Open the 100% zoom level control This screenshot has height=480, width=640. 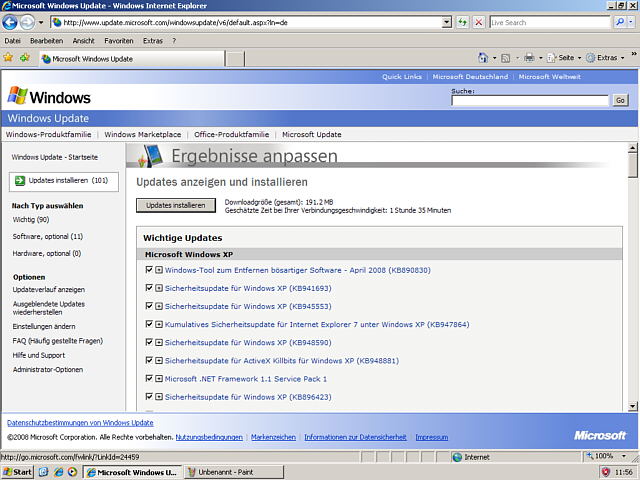[x=606, y=456]
